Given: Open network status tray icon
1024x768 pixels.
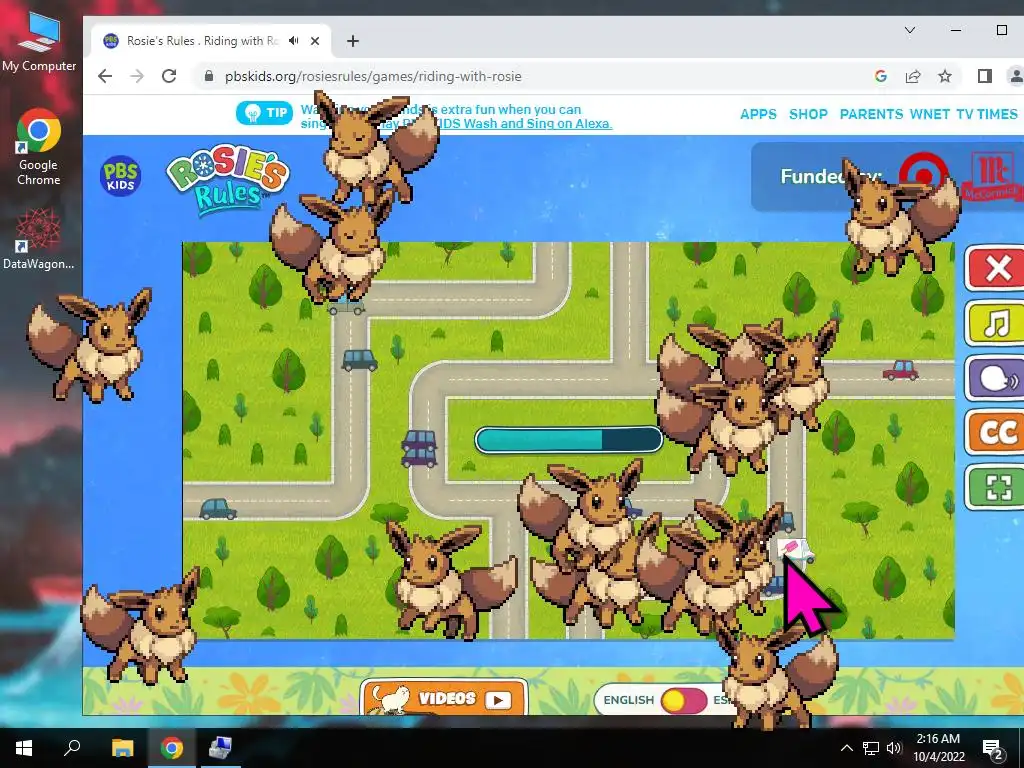Looking at the screenshot, I should [x=871, y=748].
